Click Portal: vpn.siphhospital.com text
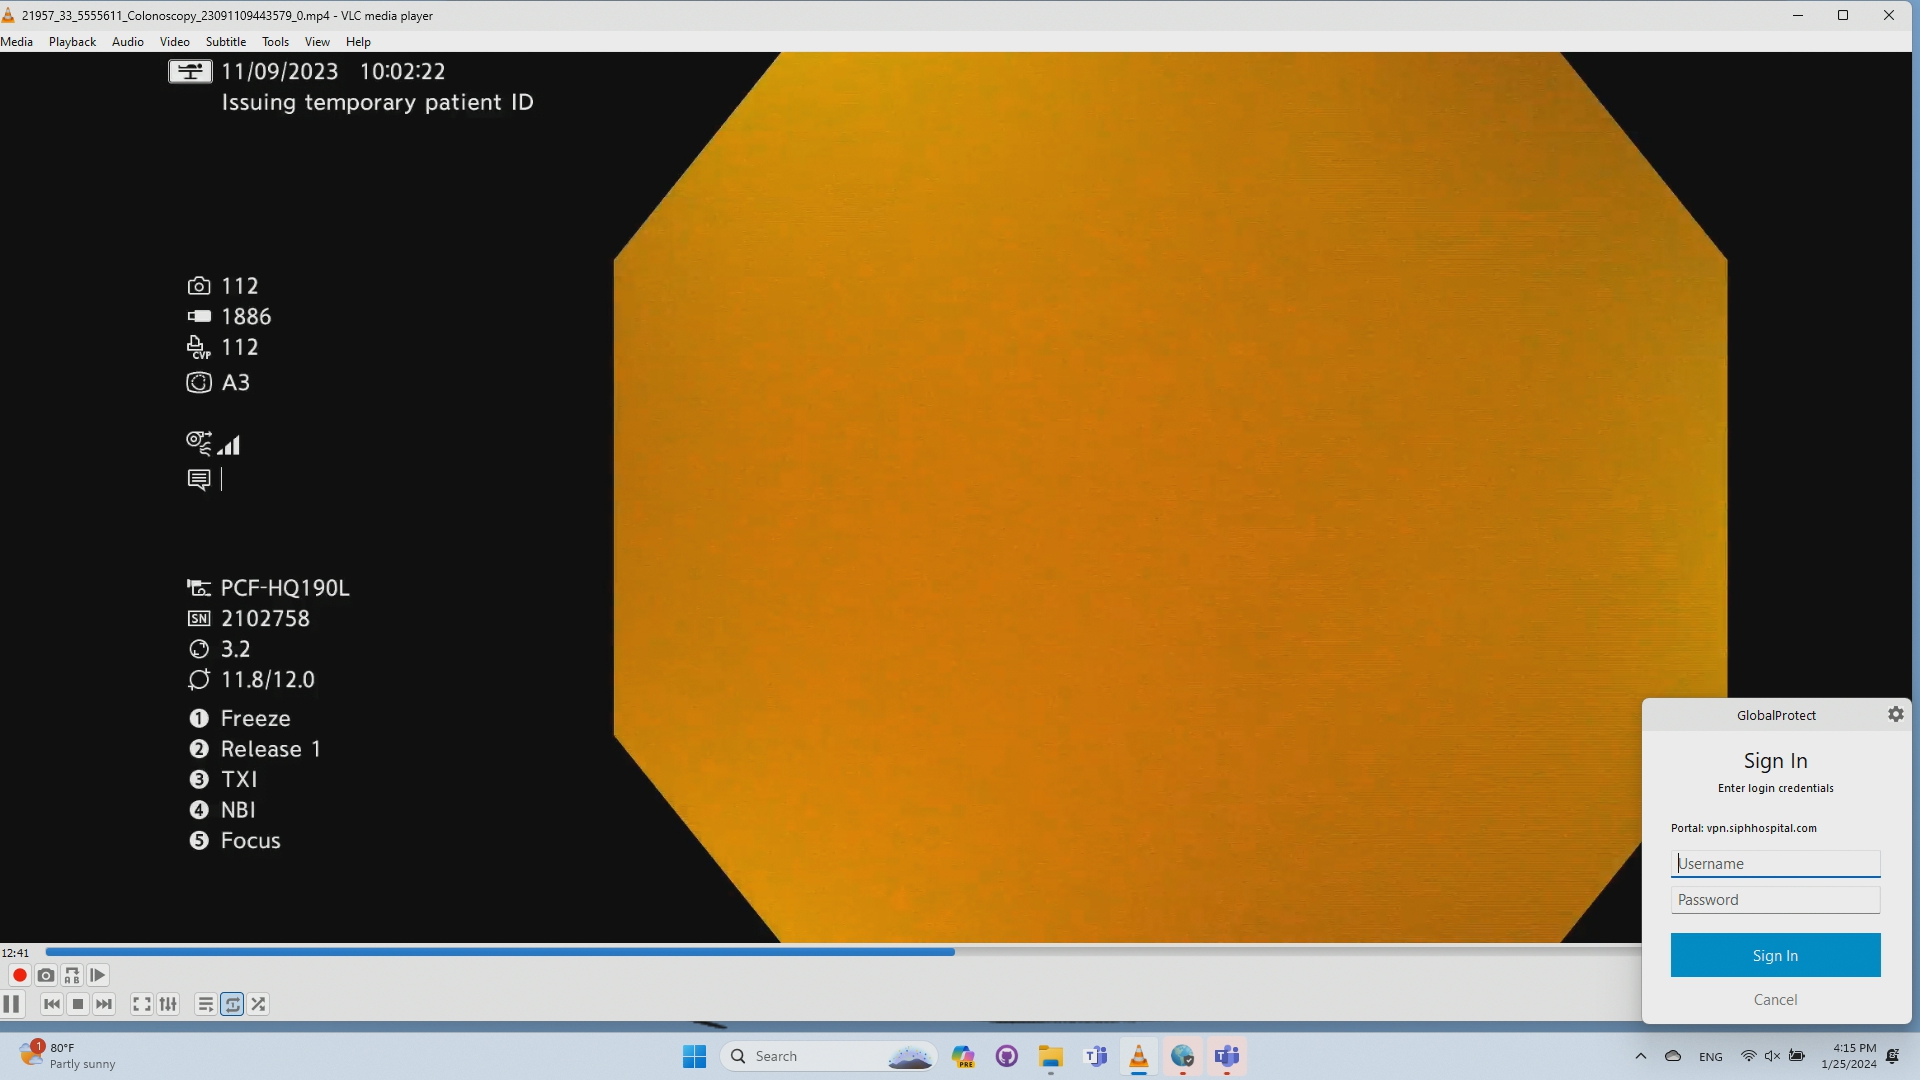This screenshot has width=1920, height=1080. (1743, 828)
